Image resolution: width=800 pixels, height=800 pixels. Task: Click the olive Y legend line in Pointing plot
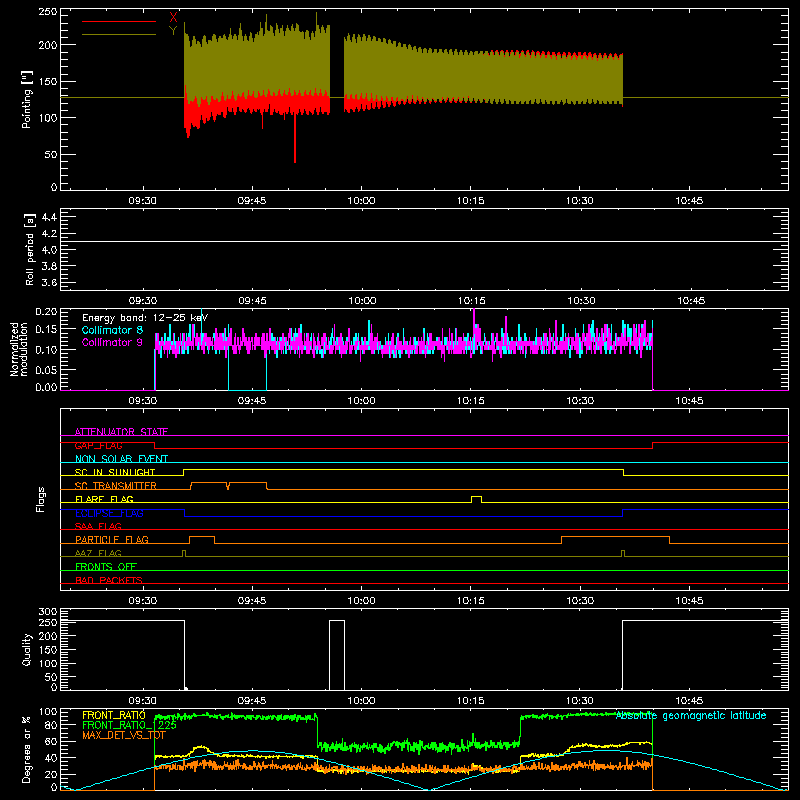point(118,35)
